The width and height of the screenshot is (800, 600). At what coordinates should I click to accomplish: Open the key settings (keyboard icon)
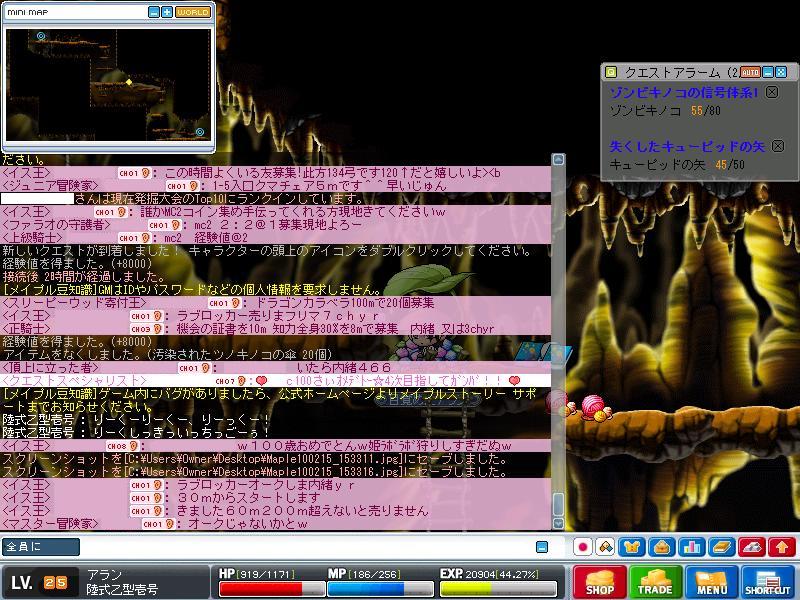[x=752, y=547]
